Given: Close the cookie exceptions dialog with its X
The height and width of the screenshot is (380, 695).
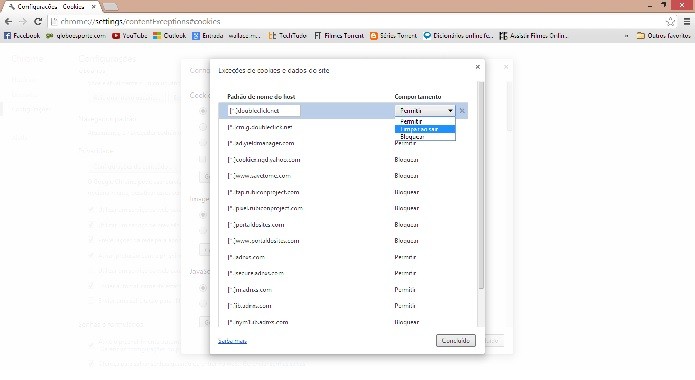Looking at the screenshot, I should point(477,67).
